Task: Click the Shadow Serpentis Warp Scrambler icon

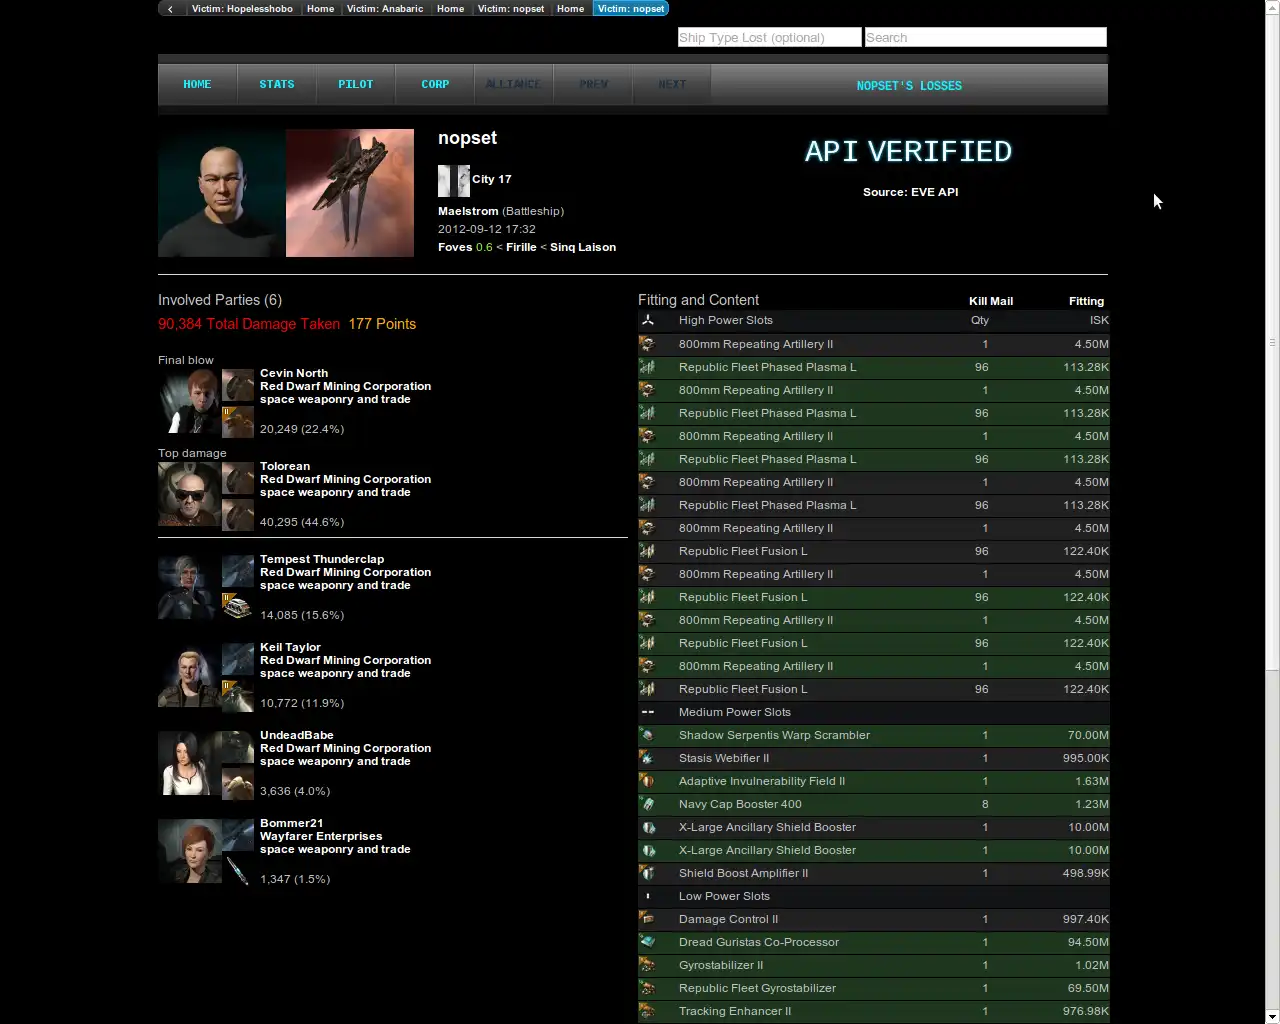Action: tap(648, 736)
